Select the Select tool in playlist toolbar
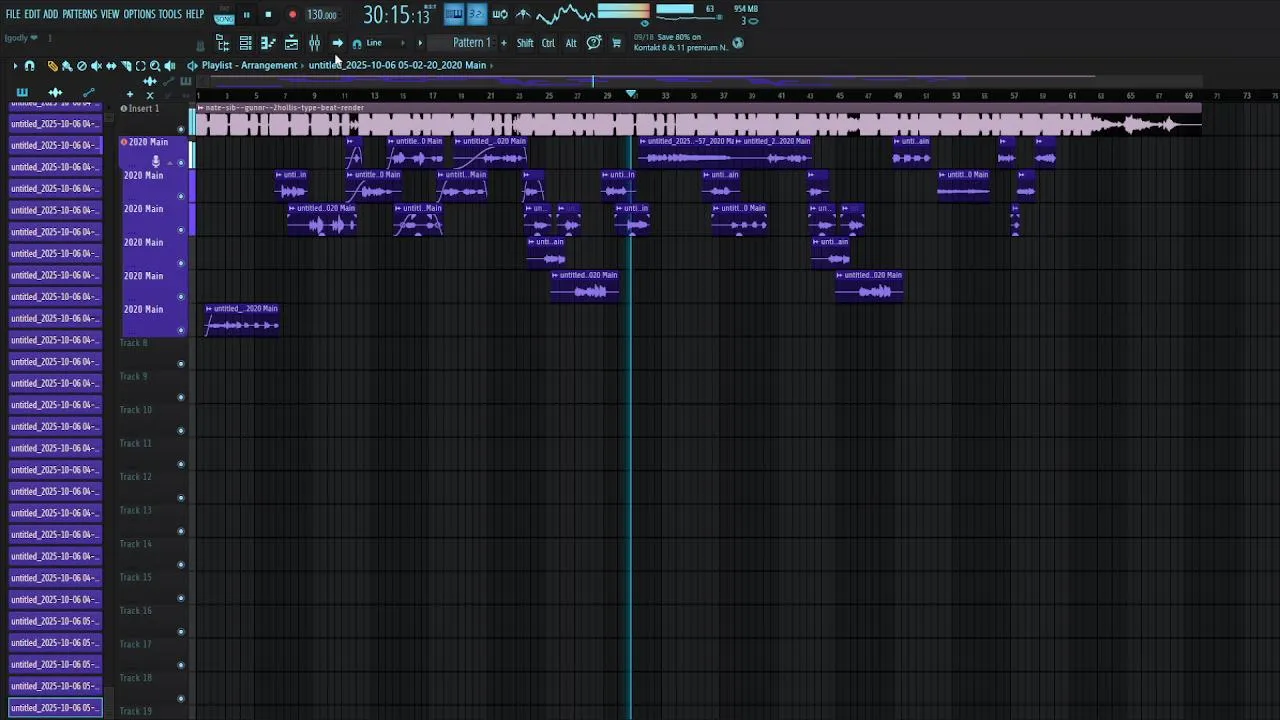Viewport: 1280px width, 720px height. point(141,66)
